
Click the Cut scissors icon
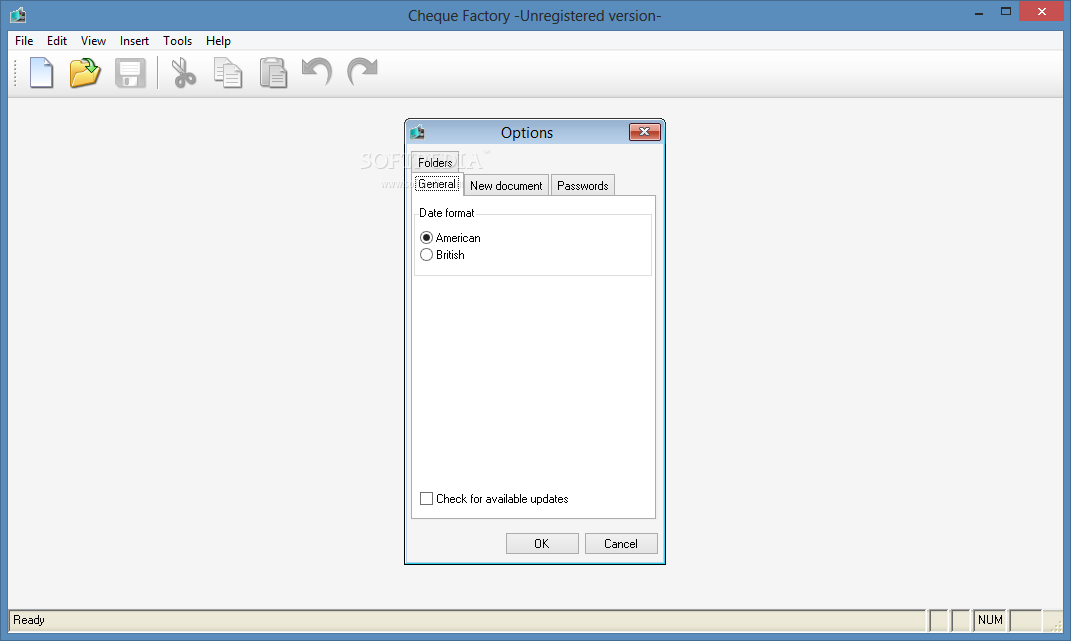(183, 73)
